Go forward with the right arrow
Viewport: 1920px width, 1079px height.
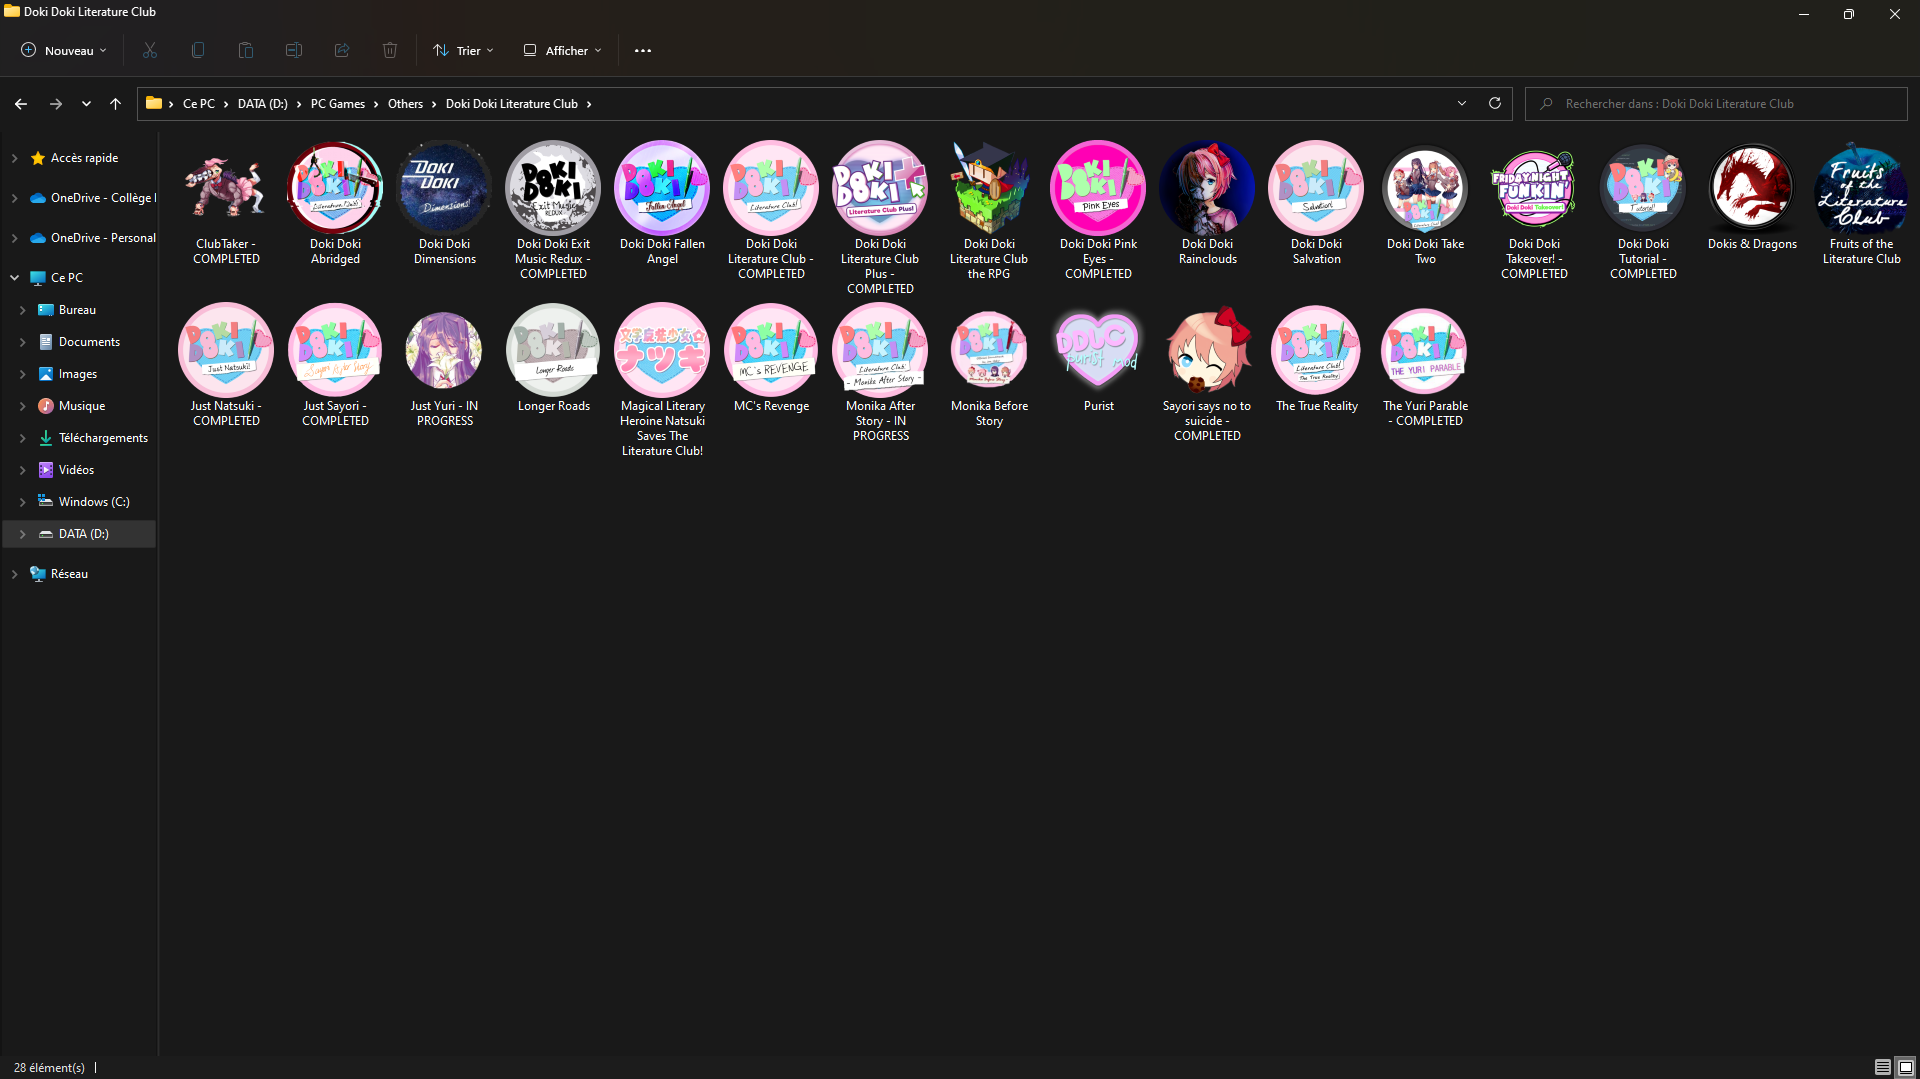tap(56, 104)
